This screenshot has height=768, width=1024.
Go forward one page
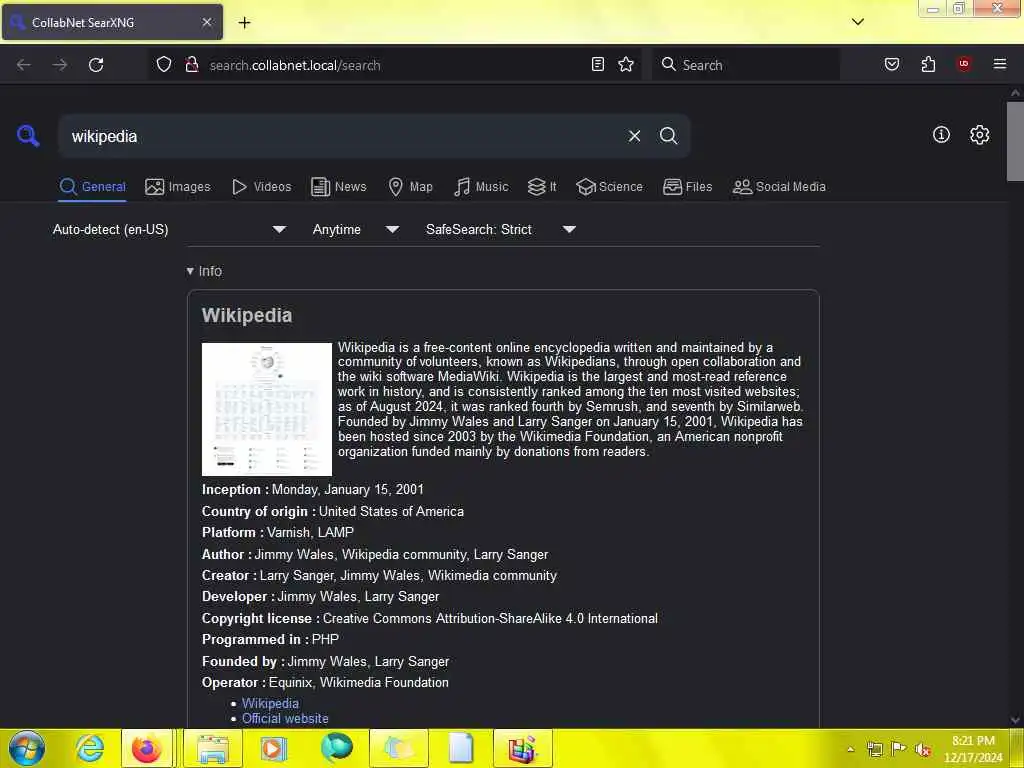[60, 65]
